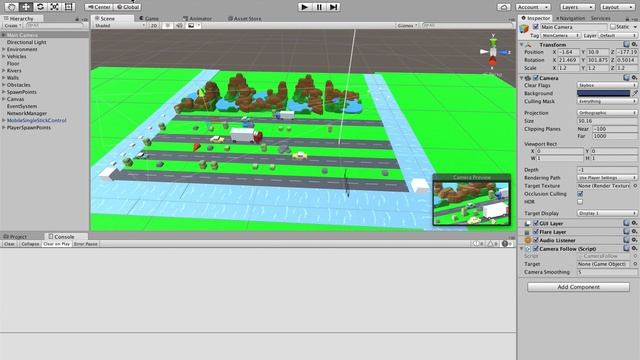Toggle Occlusion Culling checkbox
The height and width of the screenshot is (360, 640).
(580, 194)
